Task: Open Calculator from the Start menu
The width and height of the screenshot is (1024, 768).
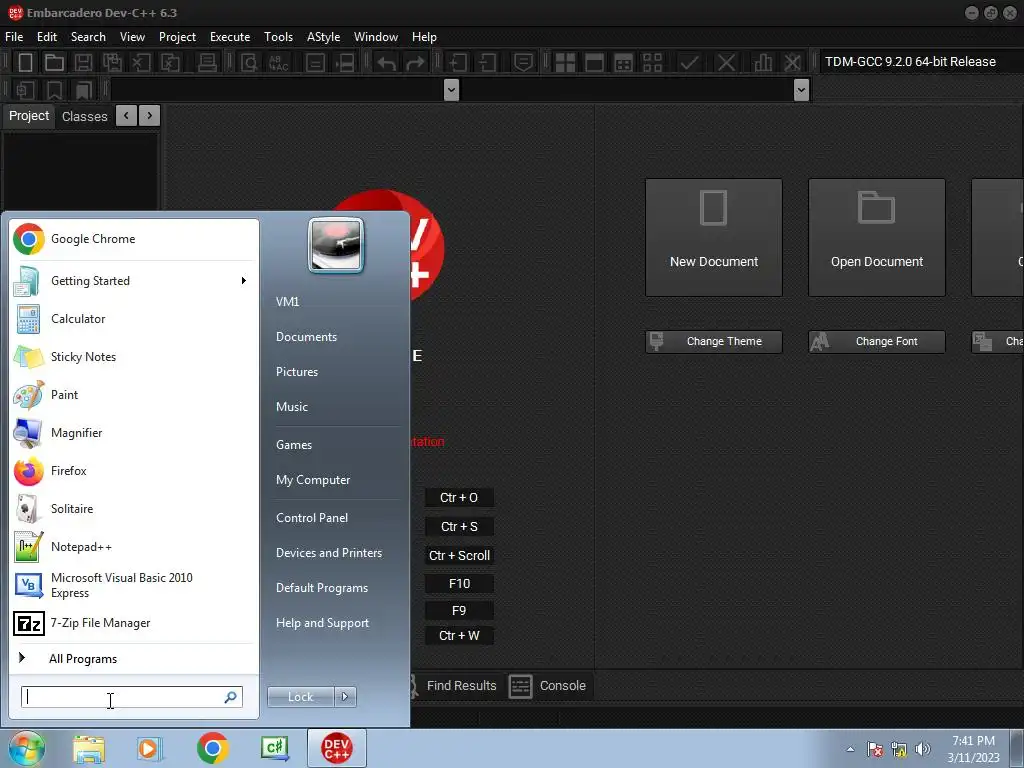Action: (134, 319)
